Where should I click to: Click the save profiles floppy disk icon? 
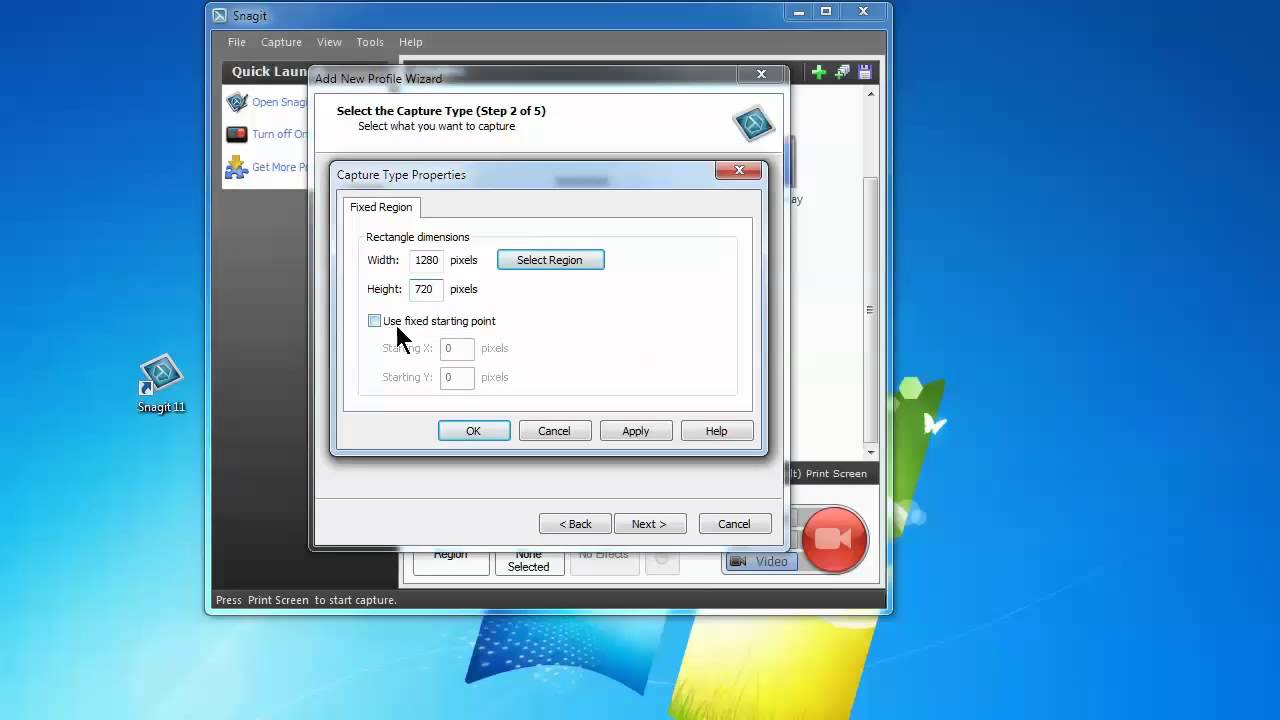click(865, 72)
